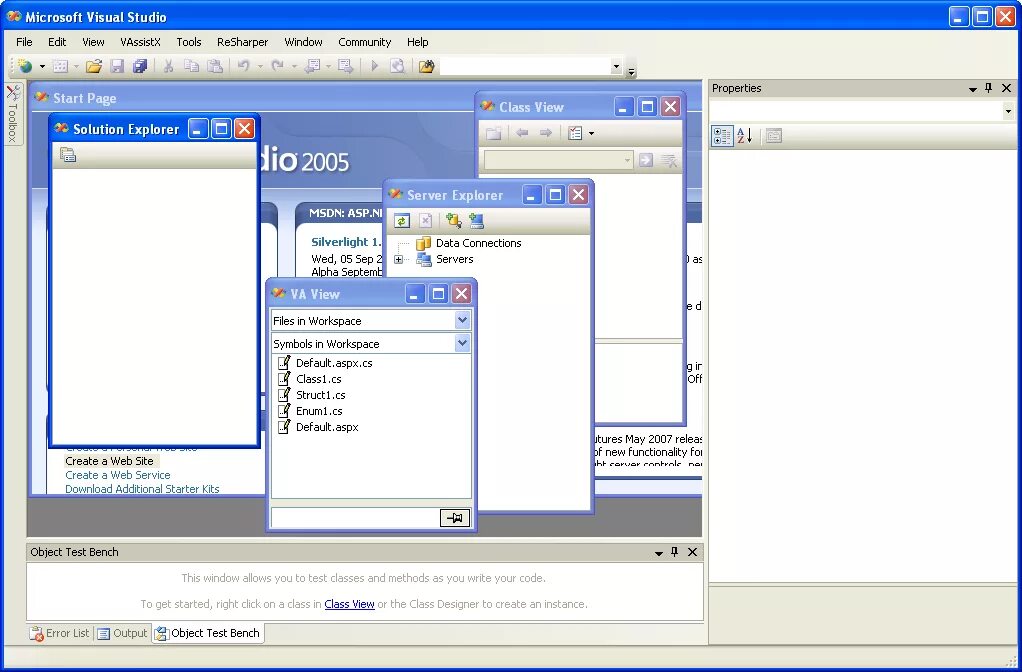Click the Start Debugging play icon
This screenshot has height=672, width=1022.
374,66
